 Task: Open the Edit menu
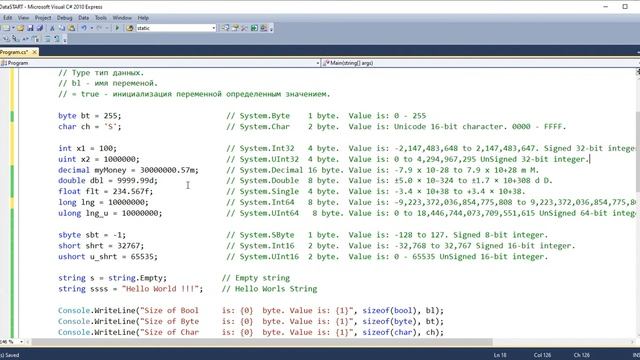(7, 18)
